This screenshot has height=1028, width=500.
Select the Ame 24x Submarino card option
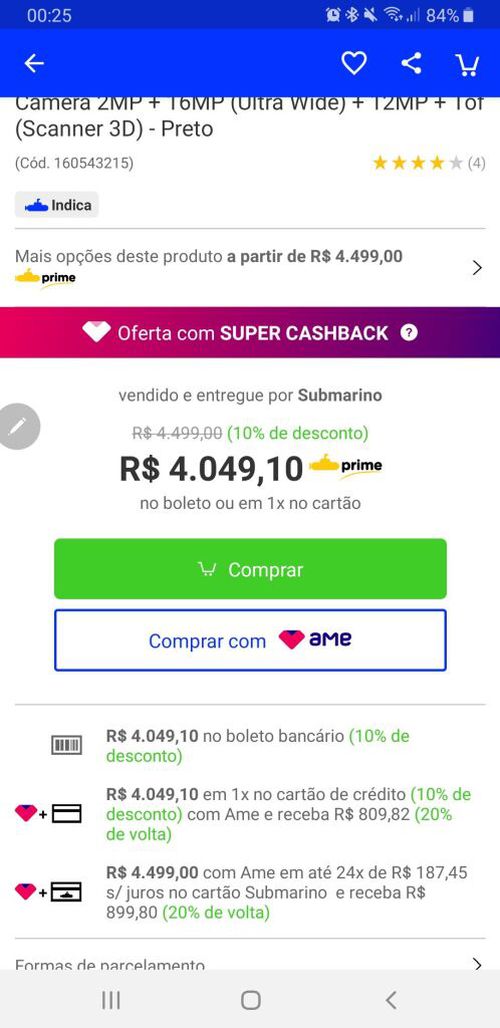click(x=250, y=892)
